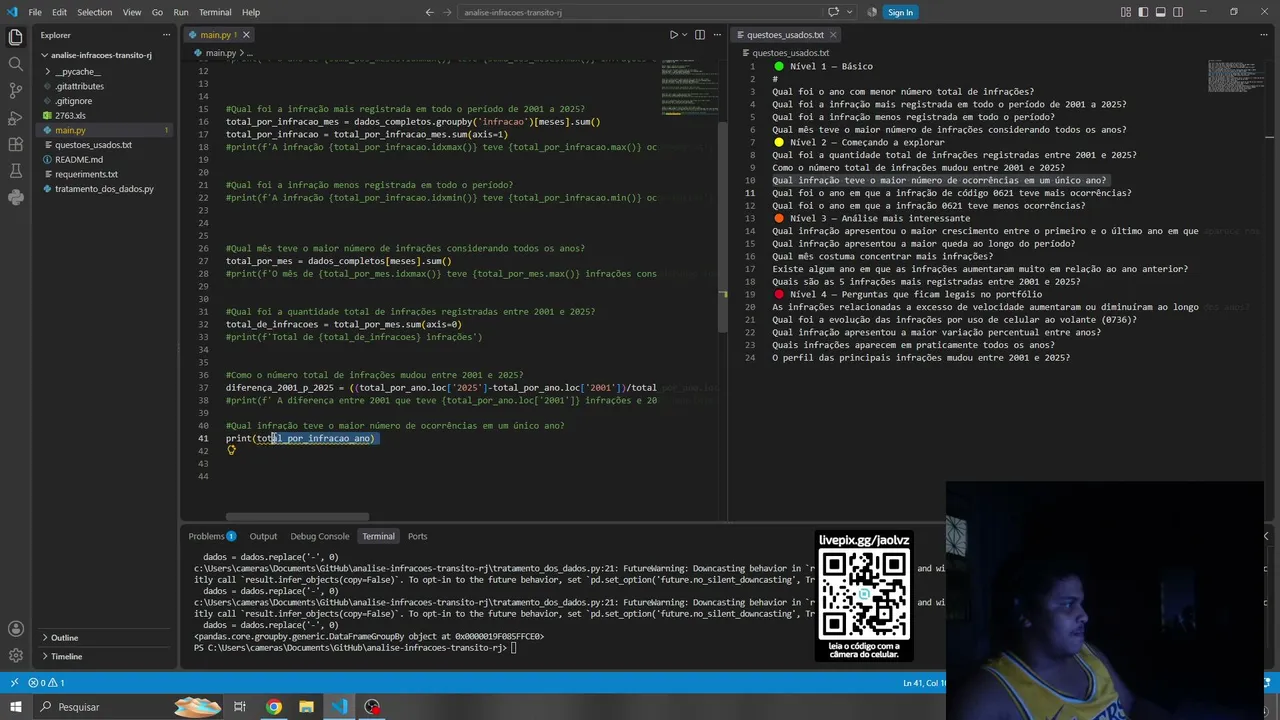The width and height of the screenshot is (1280, 720).
Task: Go back with the navigation arrow
Action: click(x=429, y=12)
